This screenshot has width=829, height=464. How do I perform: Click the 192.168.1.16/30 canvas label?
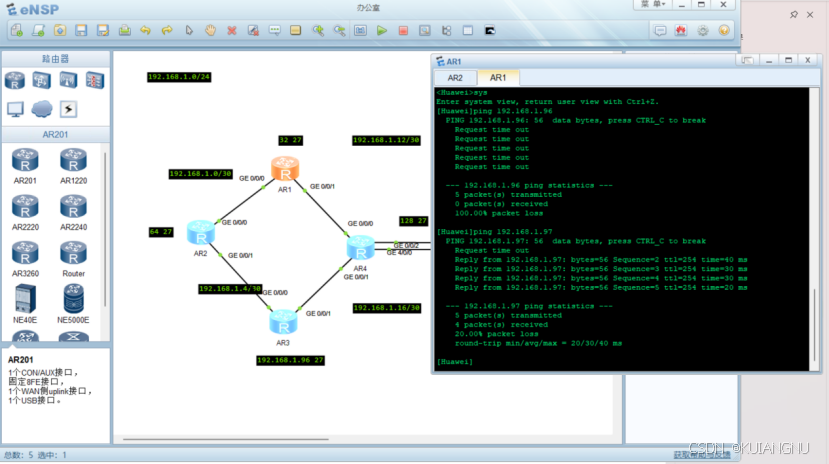pos(387,308)
